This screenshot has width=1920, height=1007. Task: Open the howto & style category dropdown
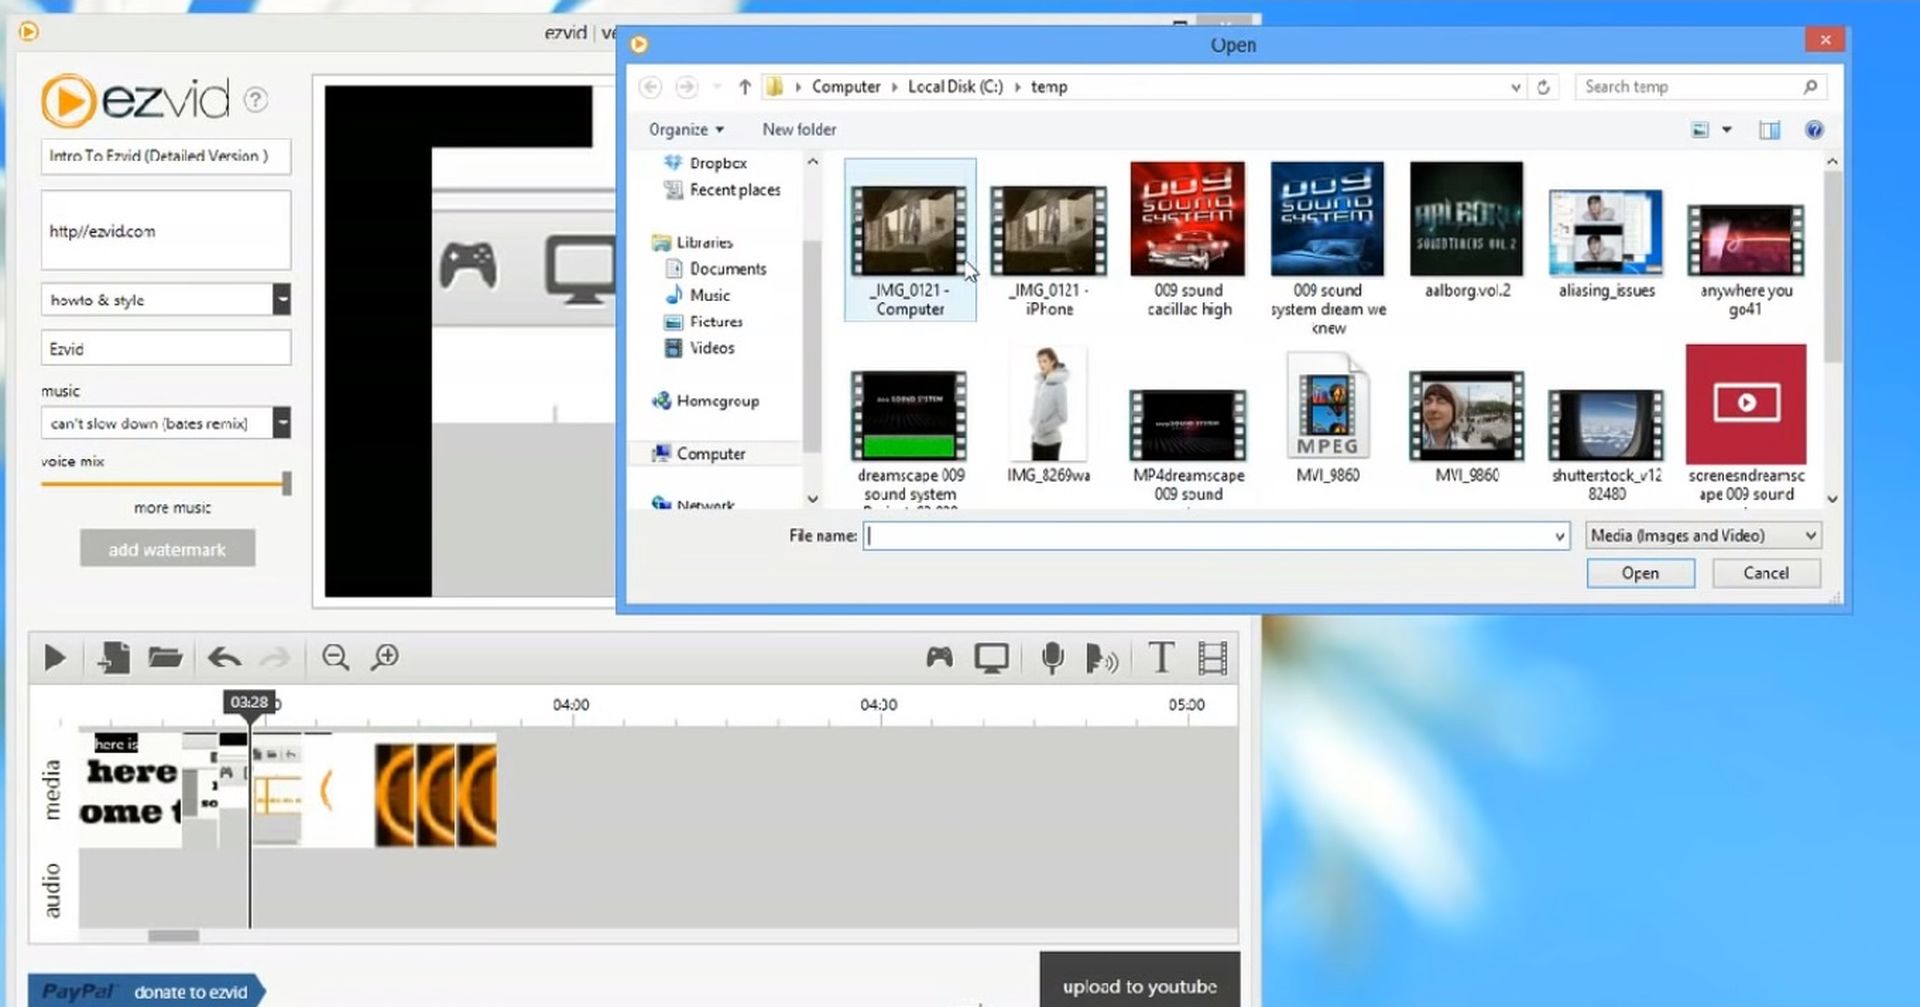[x=282, y=300]
